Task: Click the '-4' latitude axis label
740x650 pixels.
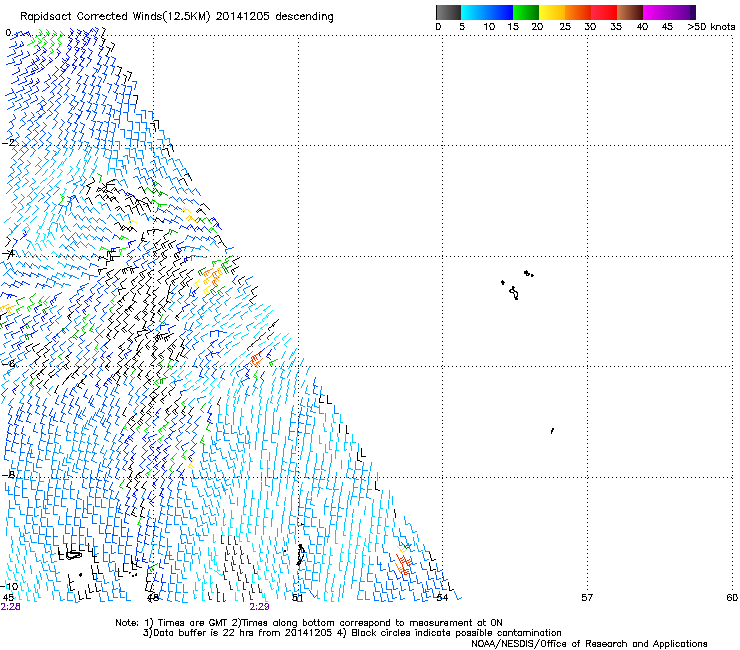Action: [8, 254]
